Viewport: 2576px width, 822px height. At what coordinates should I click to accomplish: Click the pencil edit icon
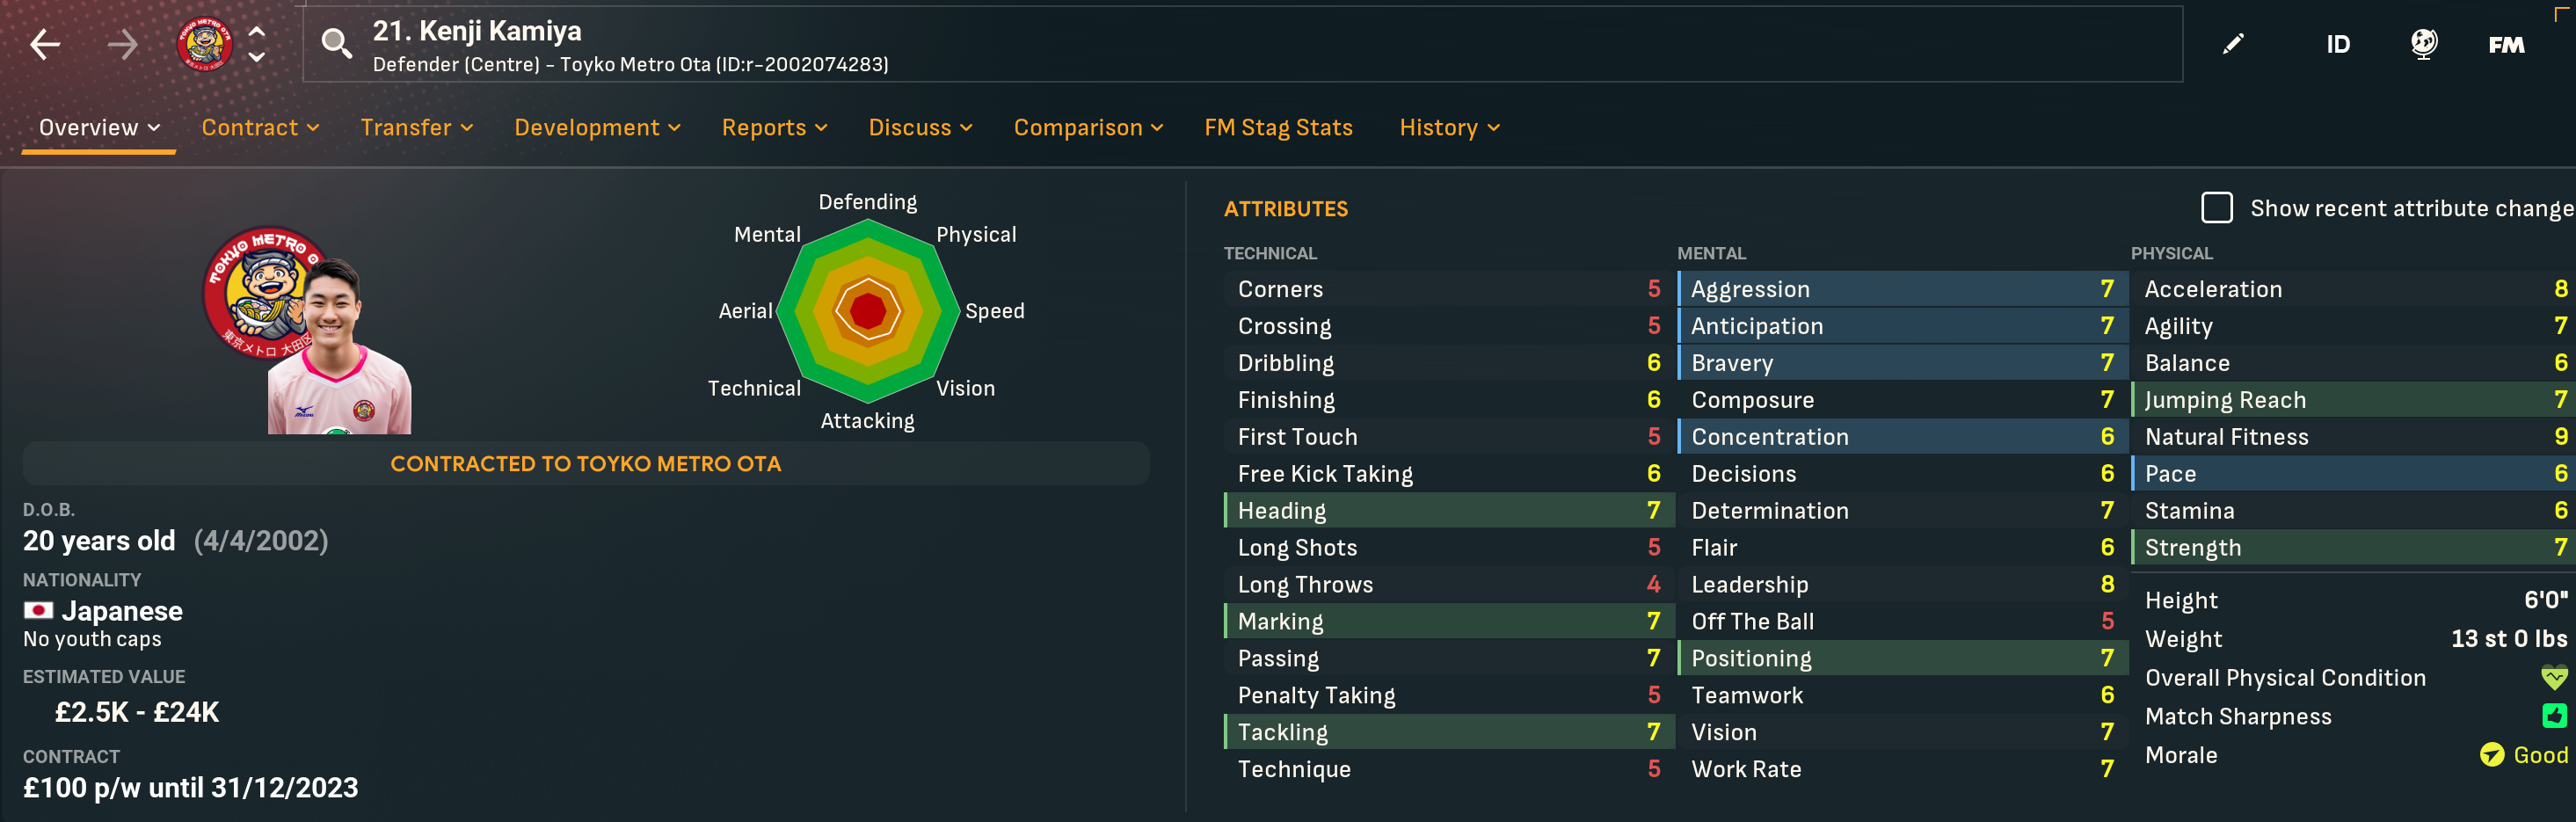tap(2233, 44)
